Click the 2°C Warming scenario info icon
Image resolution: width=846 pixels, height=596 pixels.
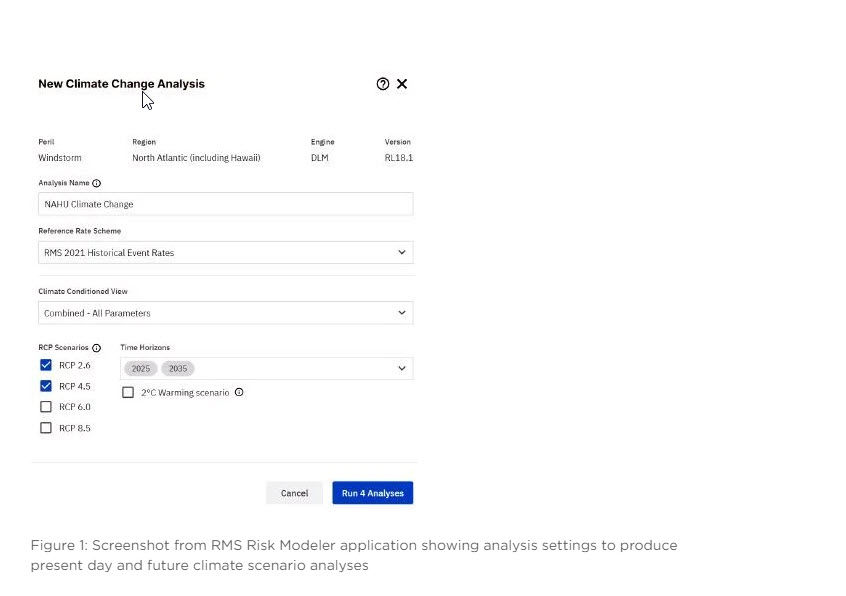pyautogui.click(x=239, y=392)
